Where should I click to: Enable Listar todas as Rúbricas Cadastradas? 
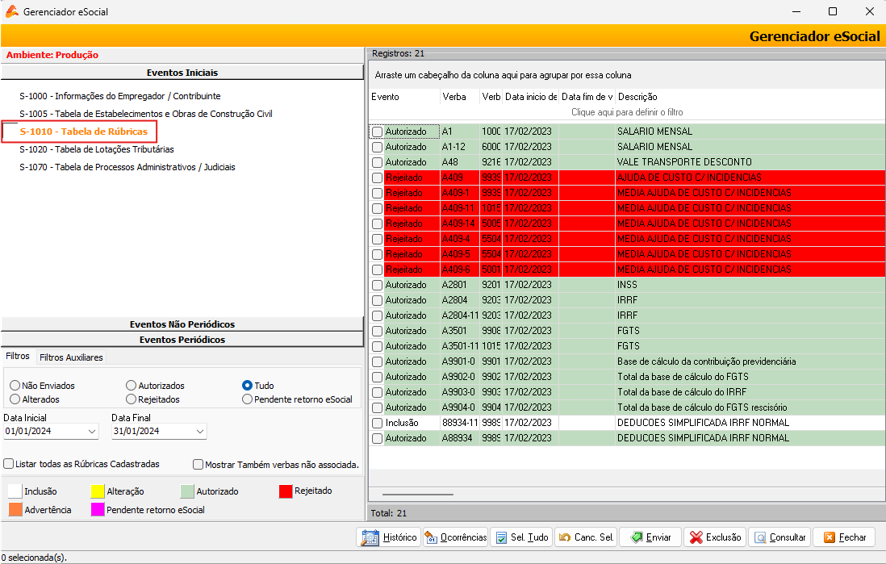(x=8, y=464)
